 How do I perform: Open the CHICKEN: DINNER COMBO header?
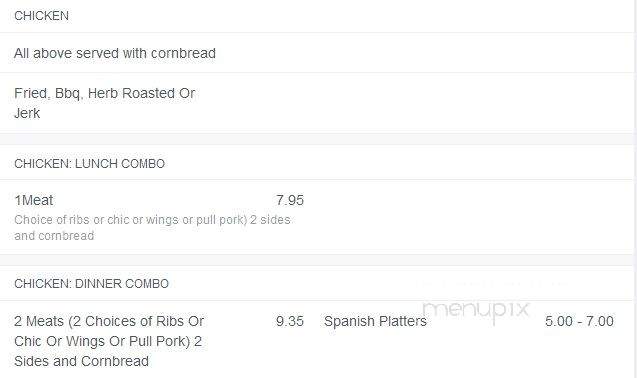point(91,284)
